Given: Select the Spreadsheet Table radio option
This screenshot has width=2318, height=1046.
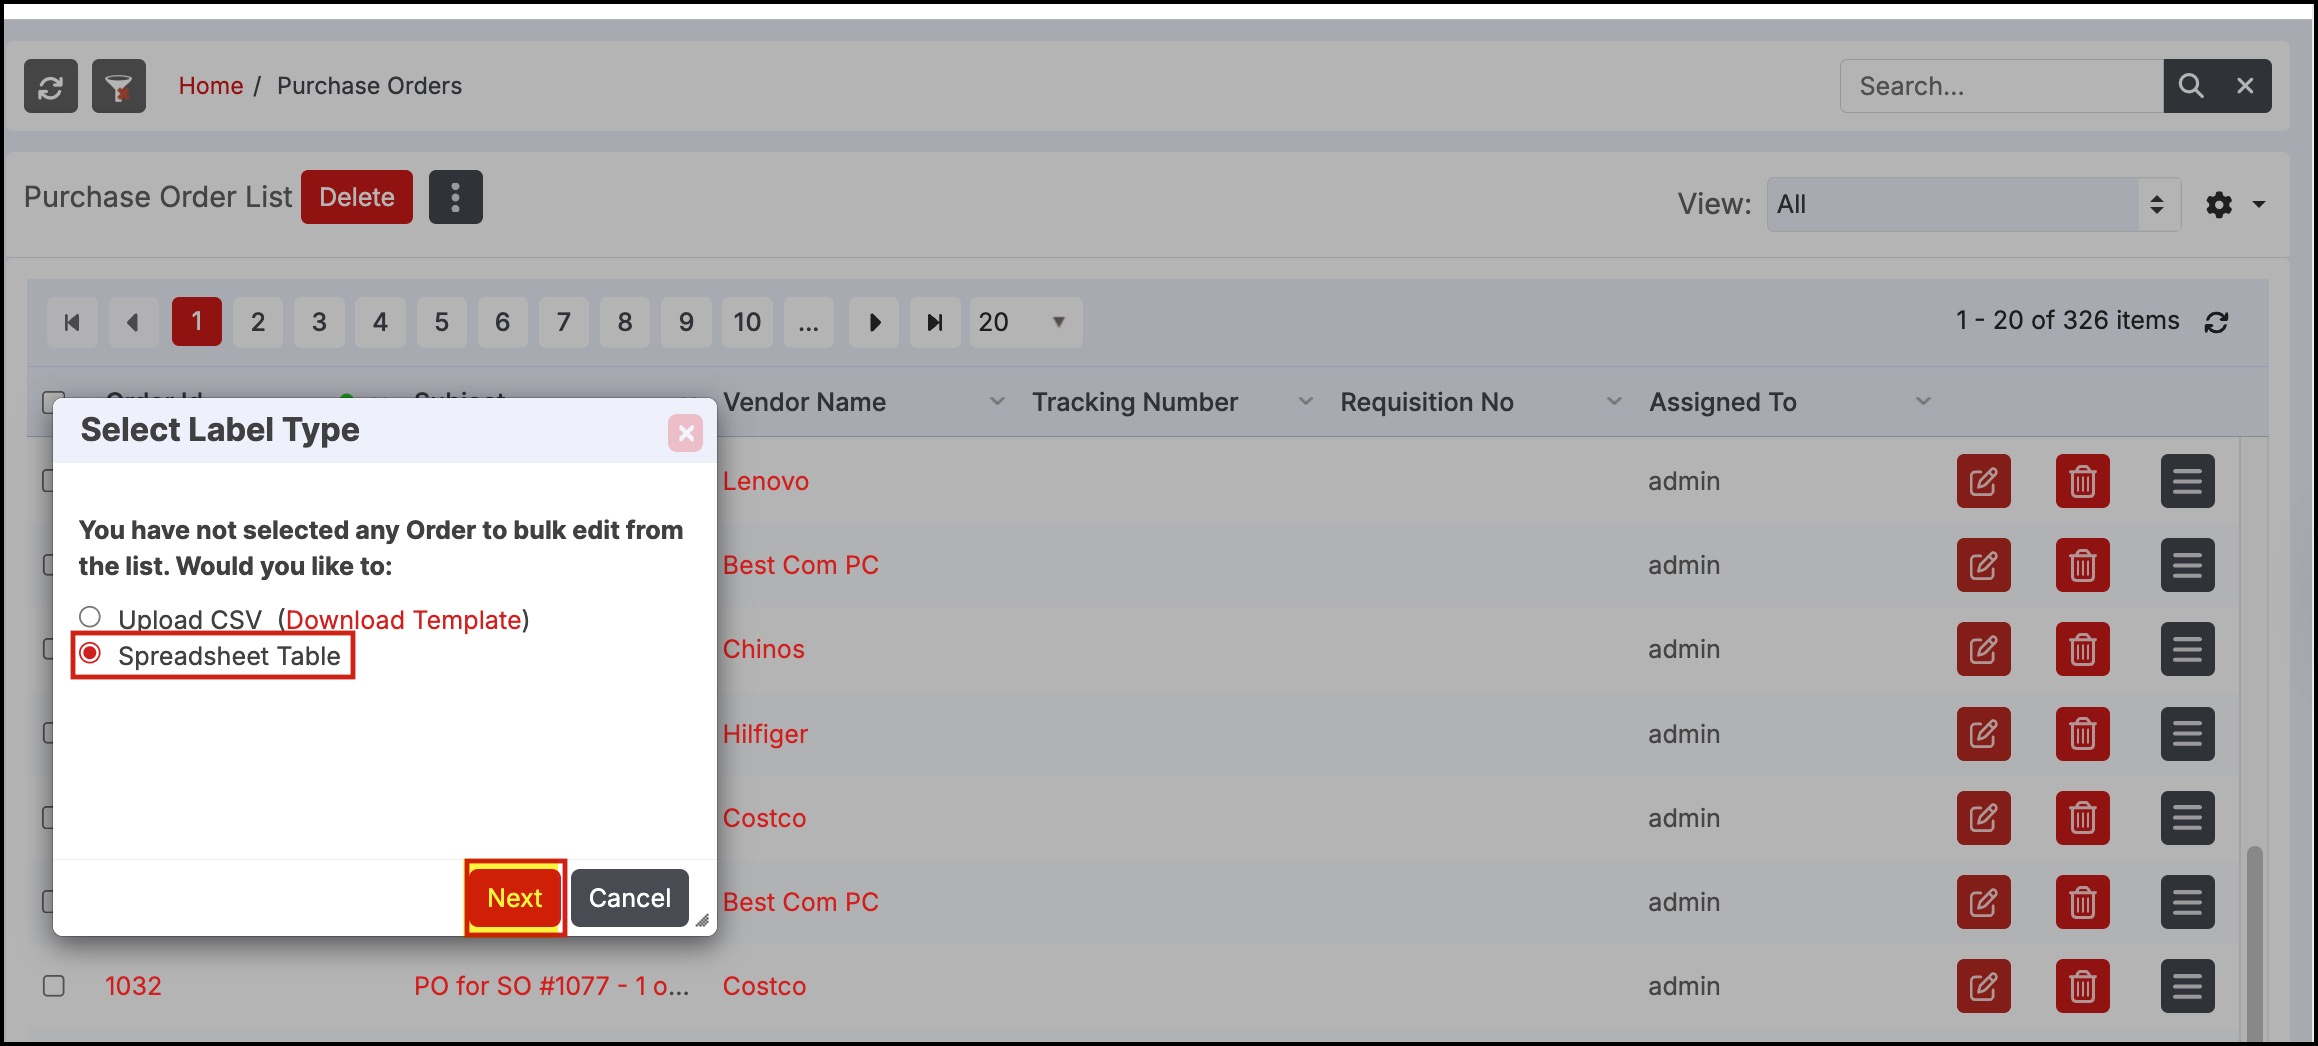Looking at the screenshot, I should [x=90, y=653].
